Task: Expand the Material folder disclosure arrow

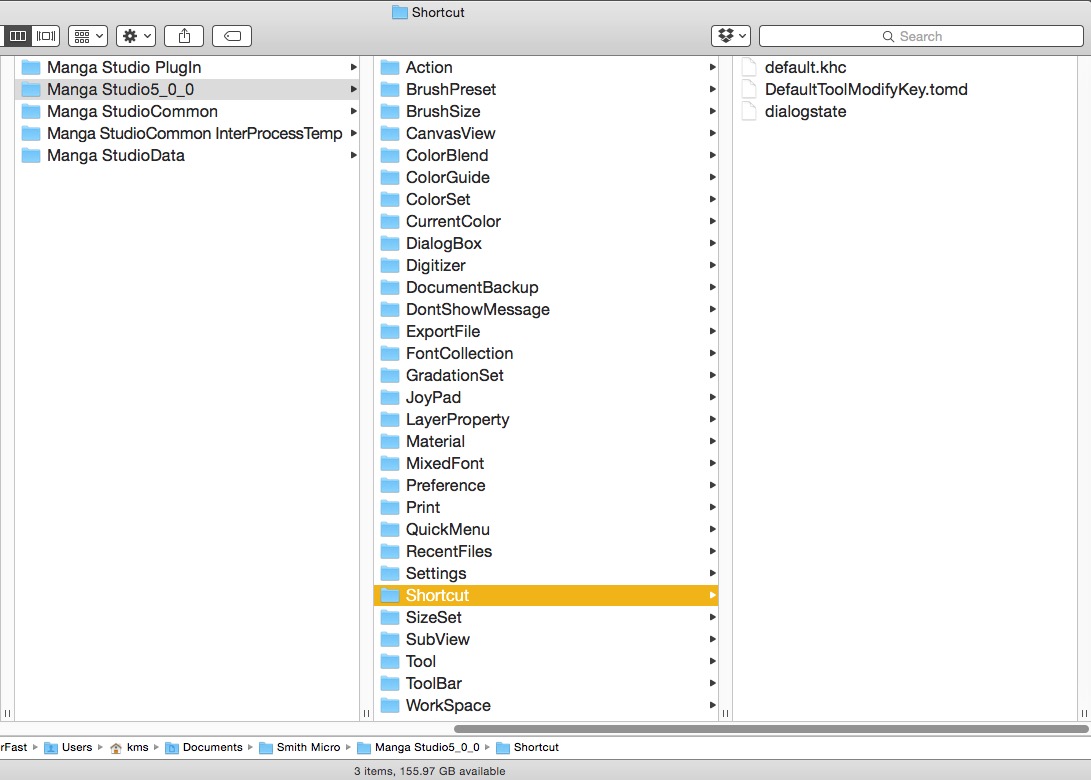Action: (713, 441)
